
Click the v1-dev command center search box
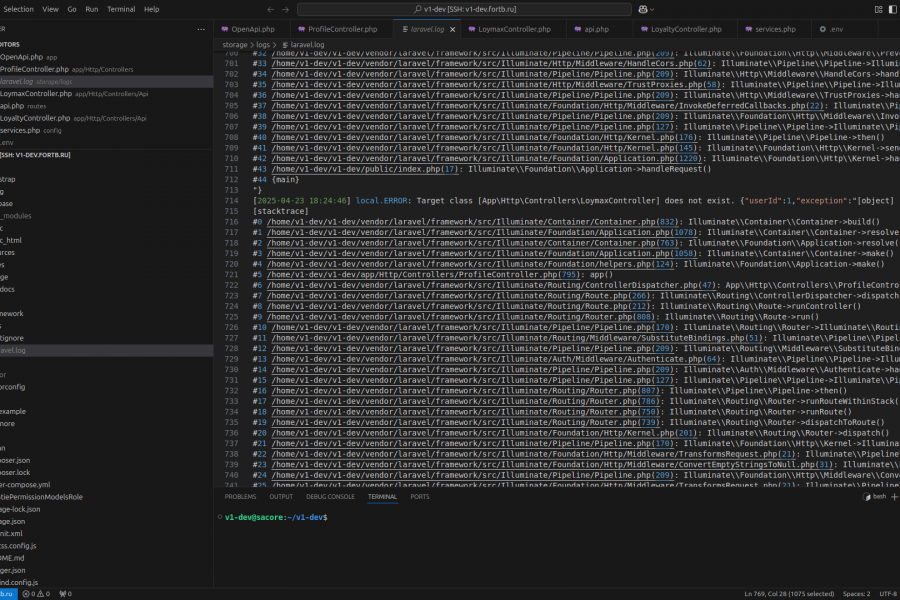click(463, 9)
